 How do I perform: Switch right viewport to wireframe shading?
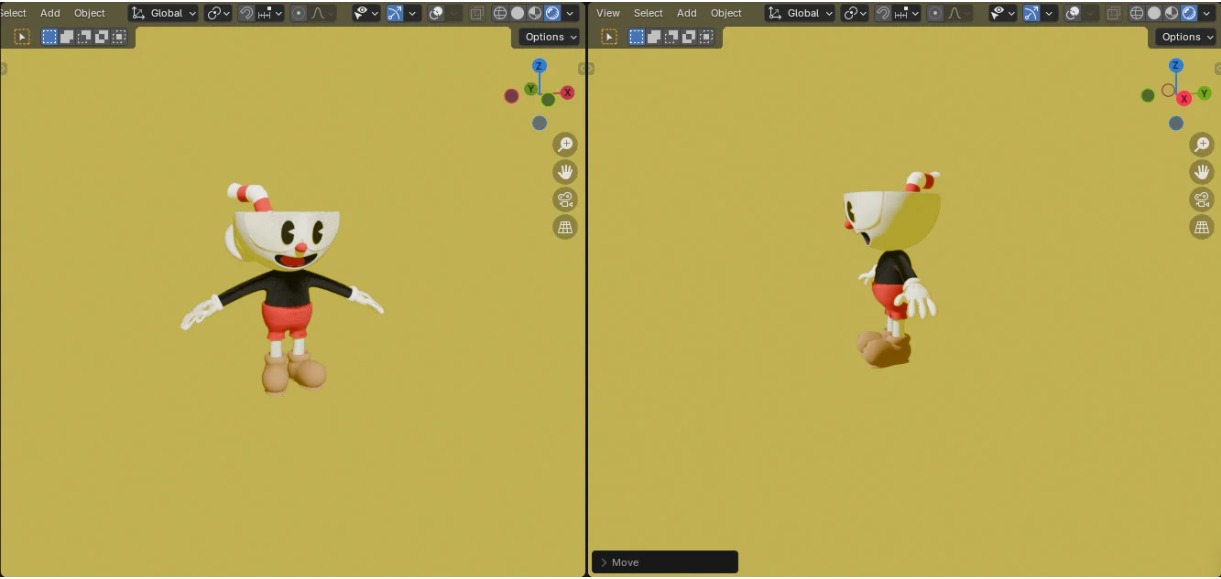tap(1137, 13)
